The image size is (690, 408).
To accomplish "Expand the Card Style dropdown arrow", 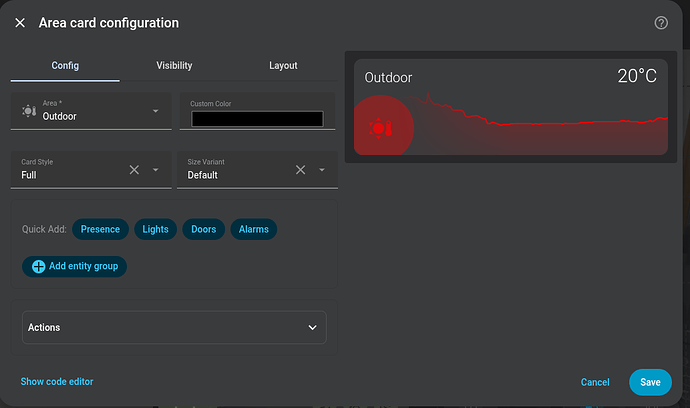I will click(155, 170).
